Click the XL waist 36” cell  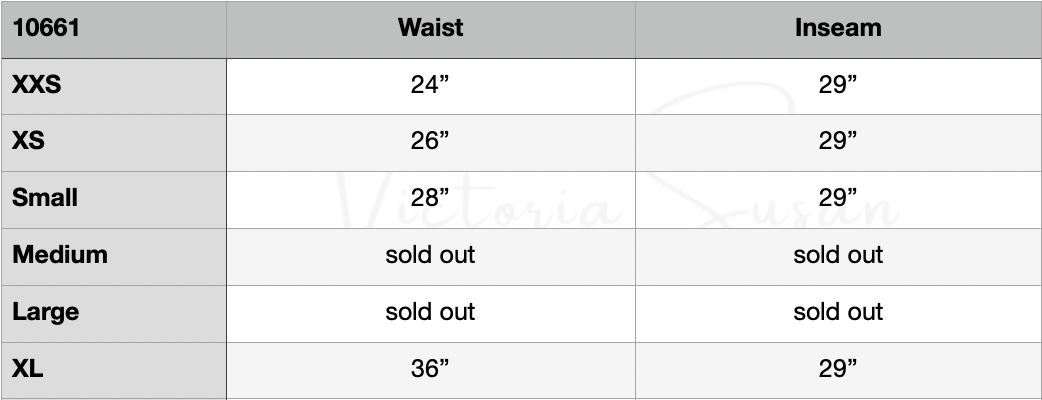(430, 369)
